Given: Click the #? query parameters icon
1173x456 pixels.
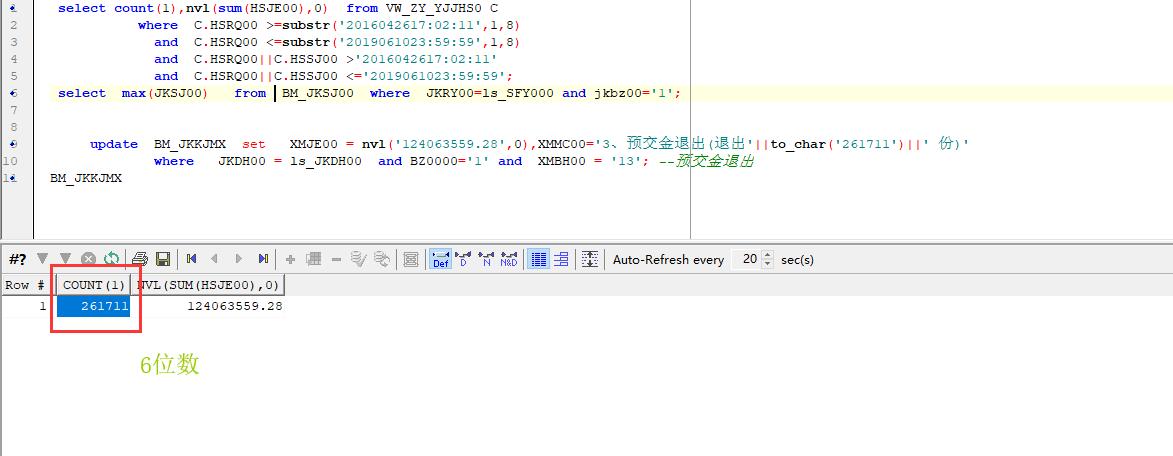Looking at the screenshot, I should [x=16, y=259].
